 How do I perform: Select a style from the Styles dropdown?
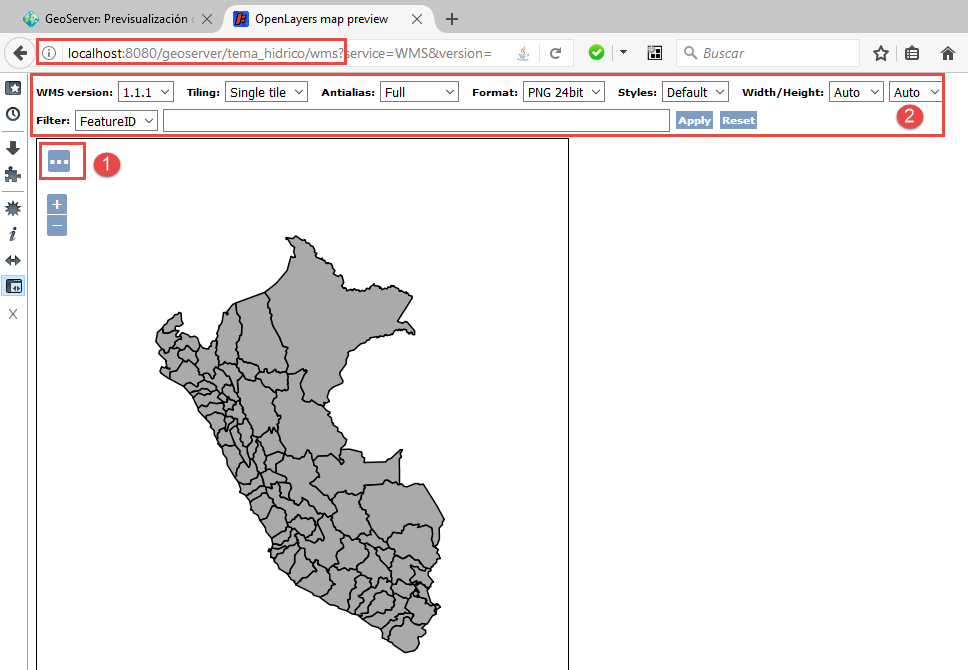click(694, 91)
